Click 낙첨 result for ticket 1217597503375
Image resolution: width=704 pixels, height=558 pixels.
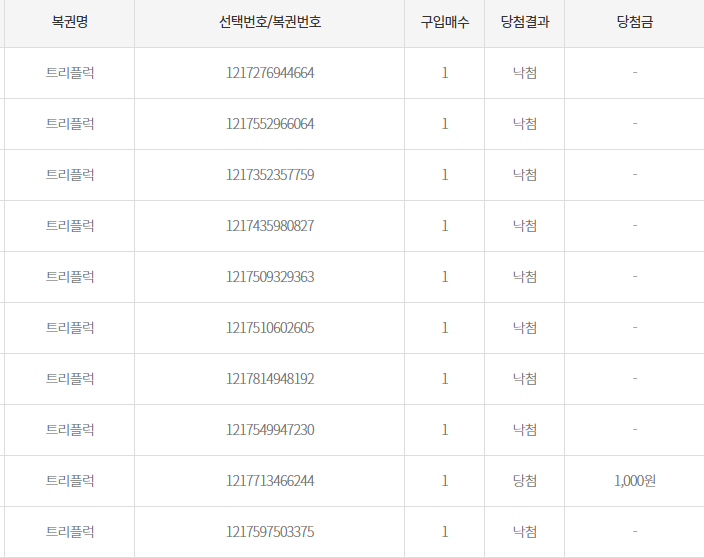[525, 532]
